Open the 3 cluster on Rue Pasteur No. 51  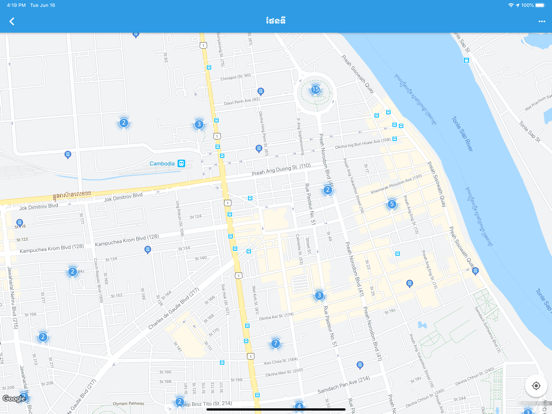319,295
